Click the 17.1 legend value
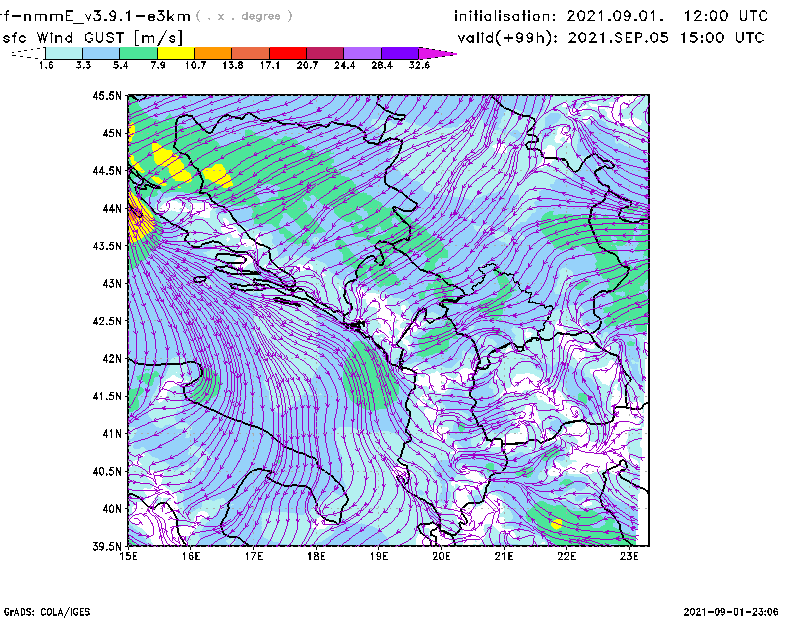This screenshot has width=800, height=618. tap(270, 65)
